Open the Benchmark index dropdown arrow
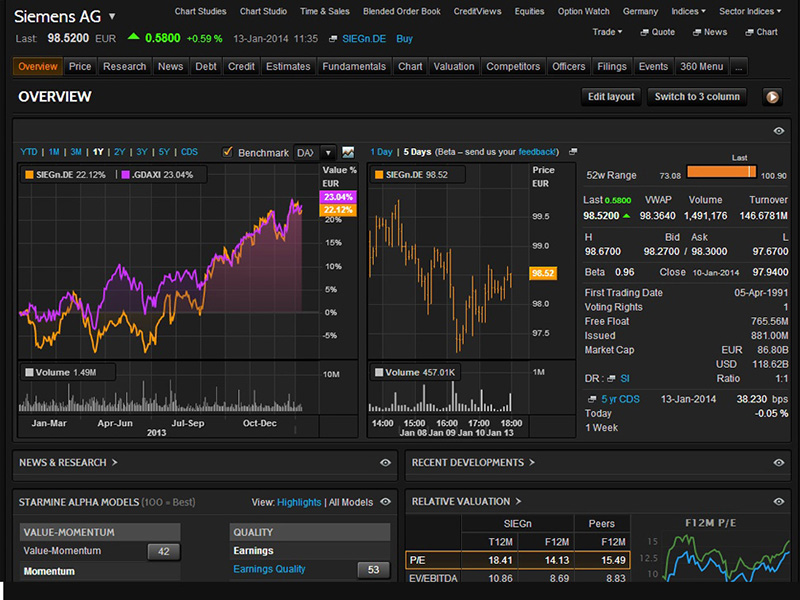 327,153
